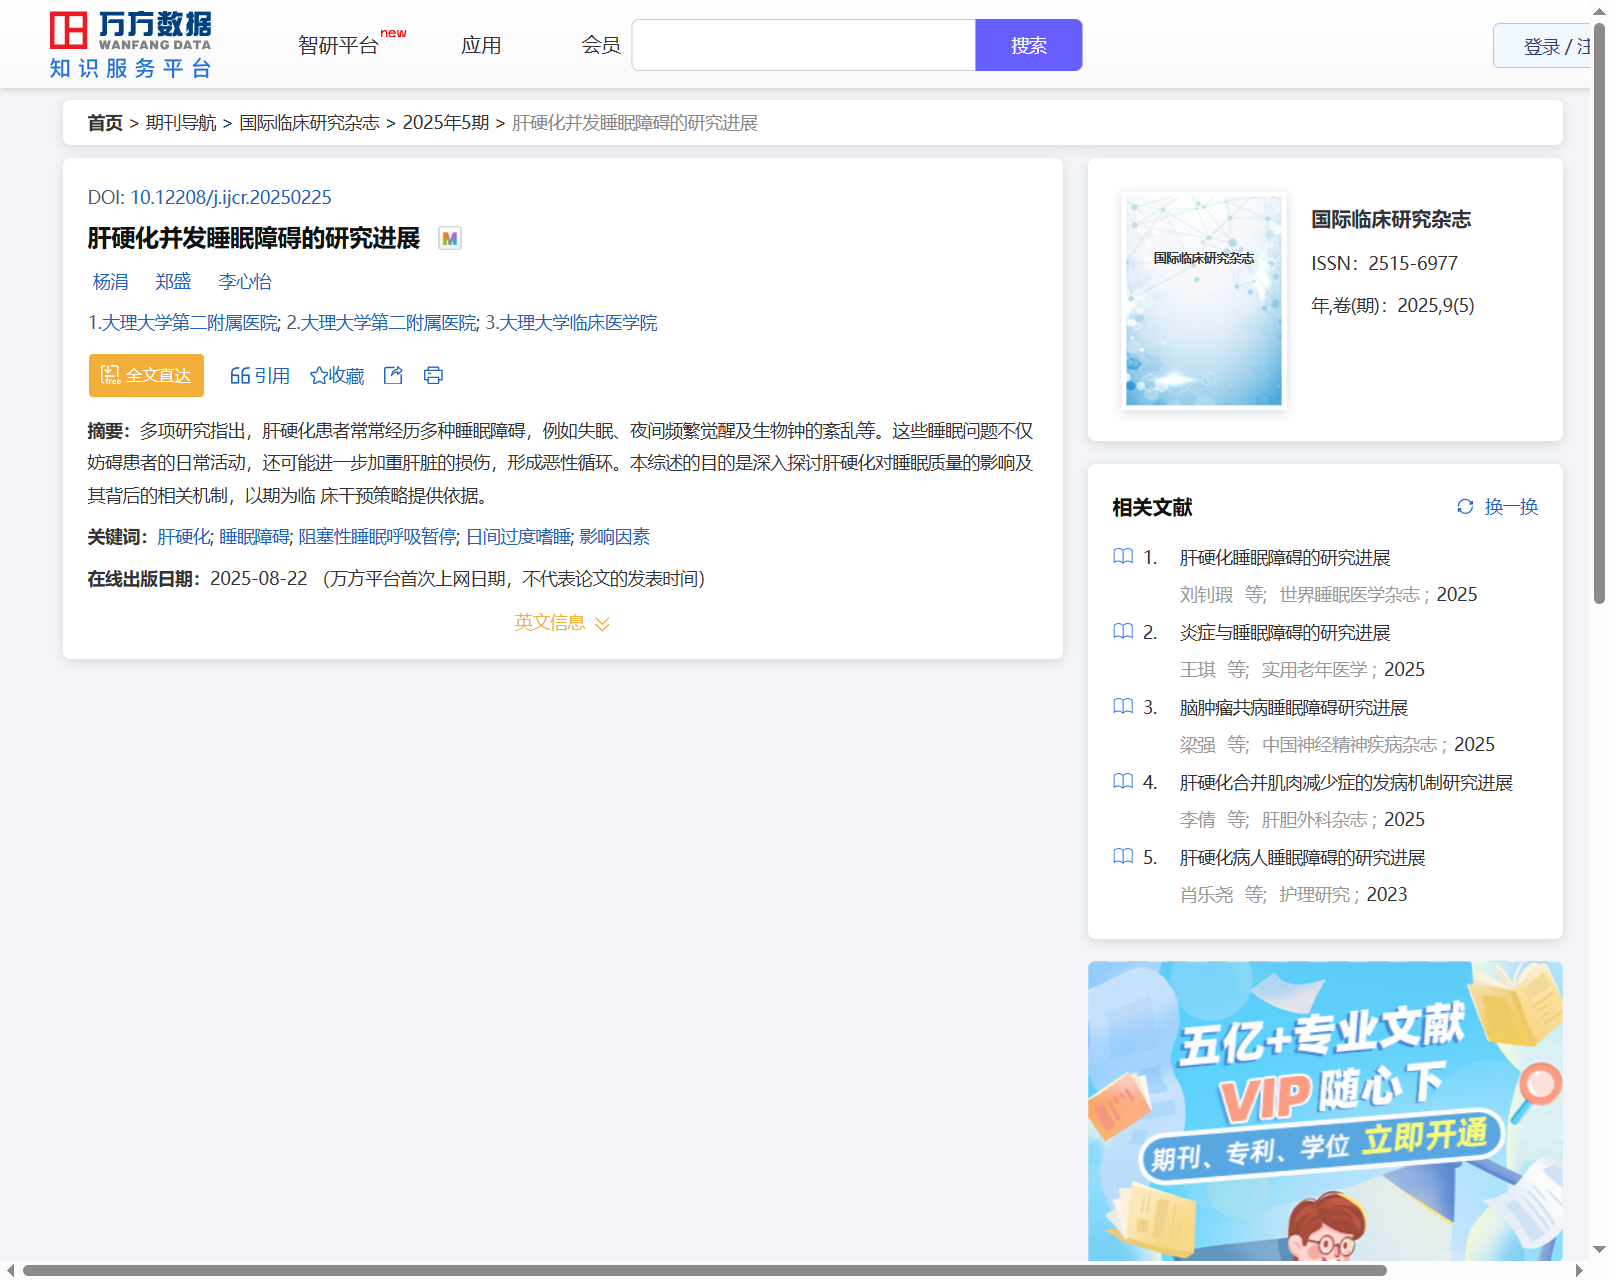1609x1280 pixels.
Task: Click into the search input field
Action: pos(803,45)
